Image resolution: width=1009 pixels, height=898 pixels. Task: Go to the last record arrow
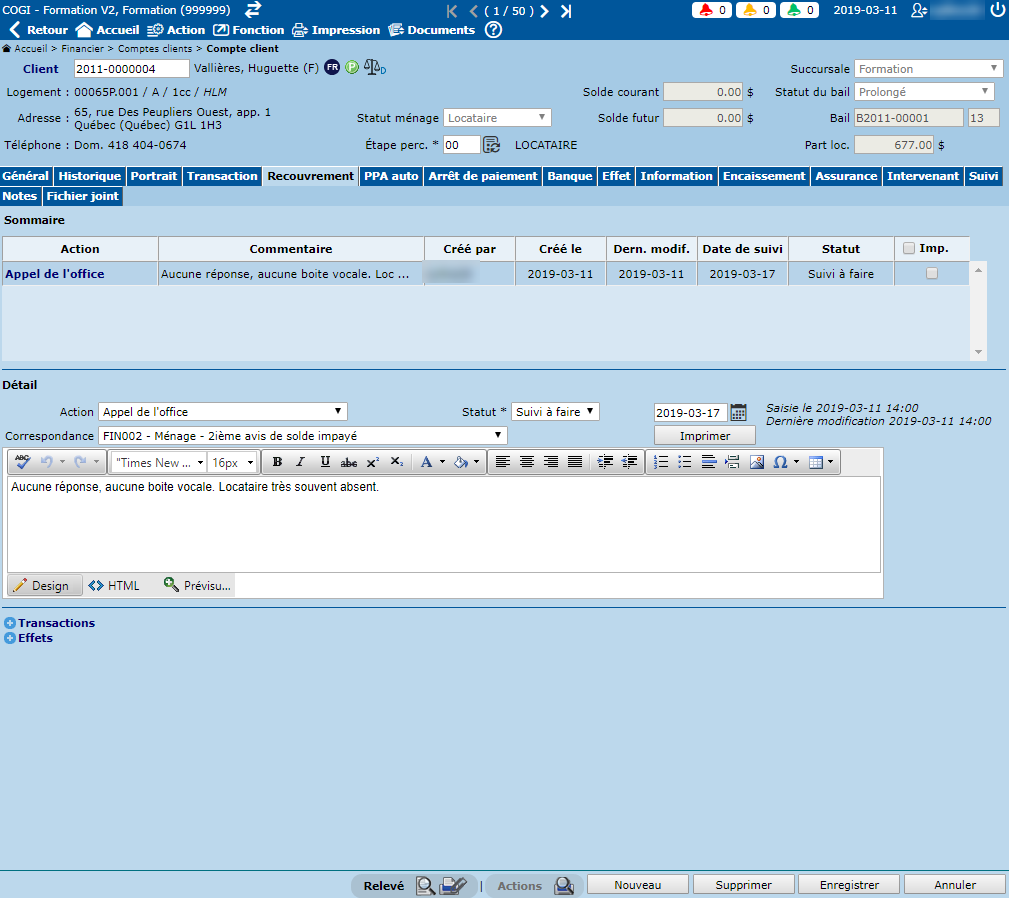566,11
